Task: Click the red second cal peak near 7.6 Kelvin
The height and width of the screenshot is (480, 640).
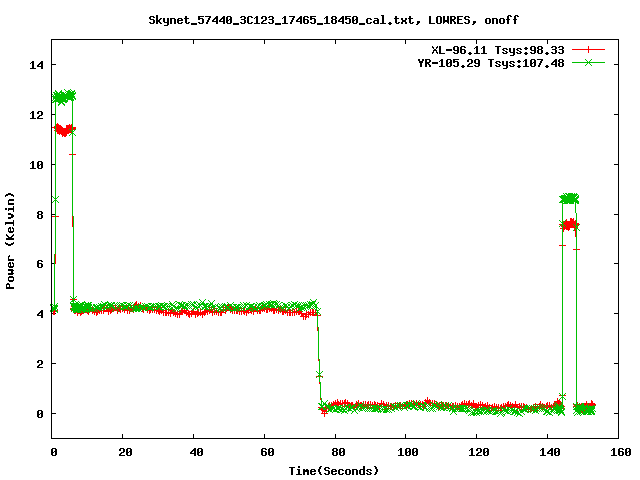Action: 569,224
